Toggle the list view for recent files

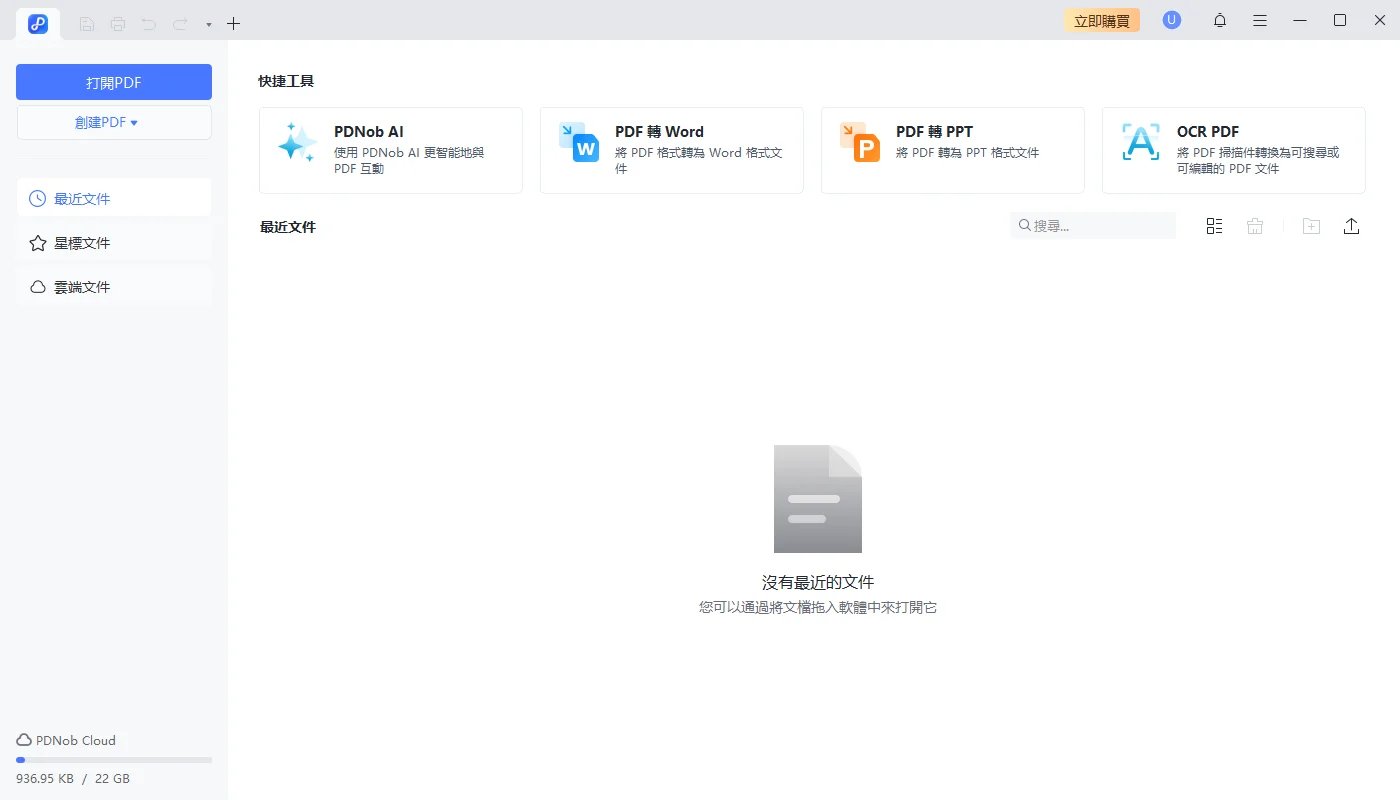tap(1214, 226)
